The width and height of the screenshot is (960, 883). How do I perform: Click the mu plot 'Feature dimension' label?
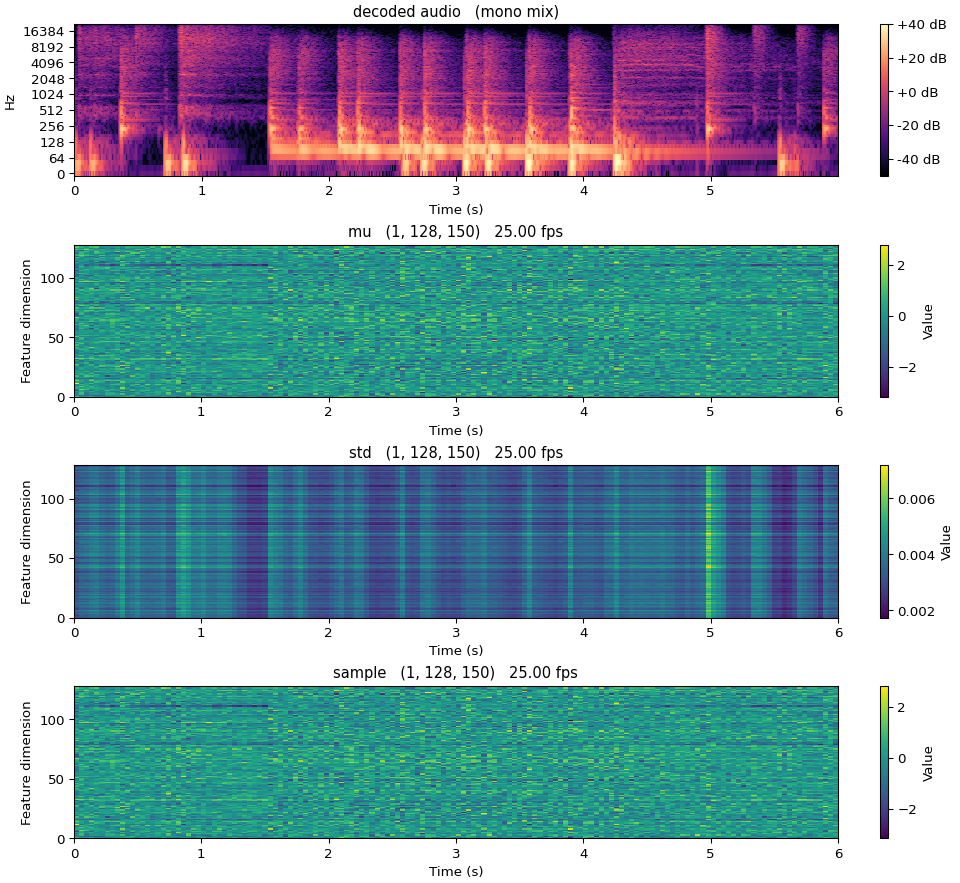tap(26, 321)
